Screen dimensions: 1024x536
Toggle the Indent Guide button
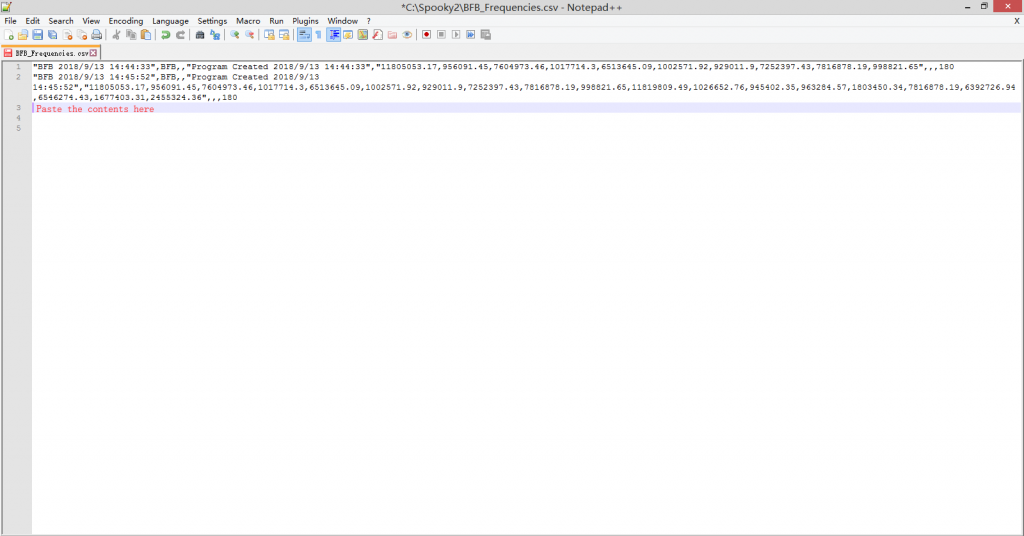point(334,35)
